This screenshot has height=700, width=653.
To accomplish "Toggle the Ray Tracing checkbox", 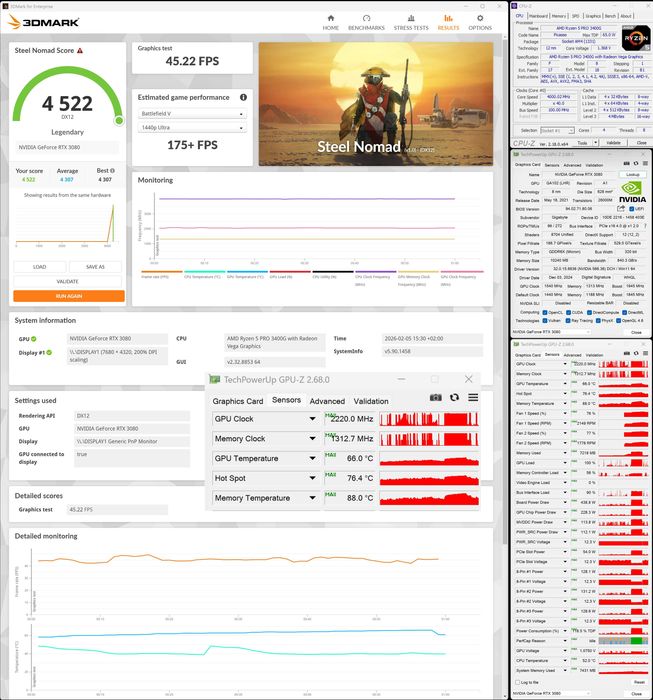I will (x=568, y=321).
